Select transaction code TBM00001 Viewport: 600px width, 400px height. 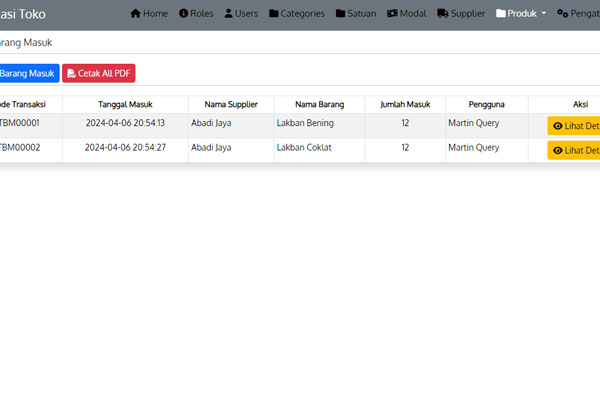20,123
